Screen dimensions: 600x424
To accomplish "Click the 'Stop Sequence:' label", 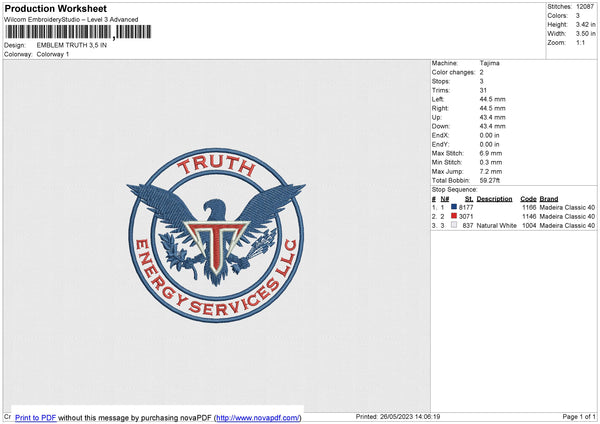I will click(455, 189).
